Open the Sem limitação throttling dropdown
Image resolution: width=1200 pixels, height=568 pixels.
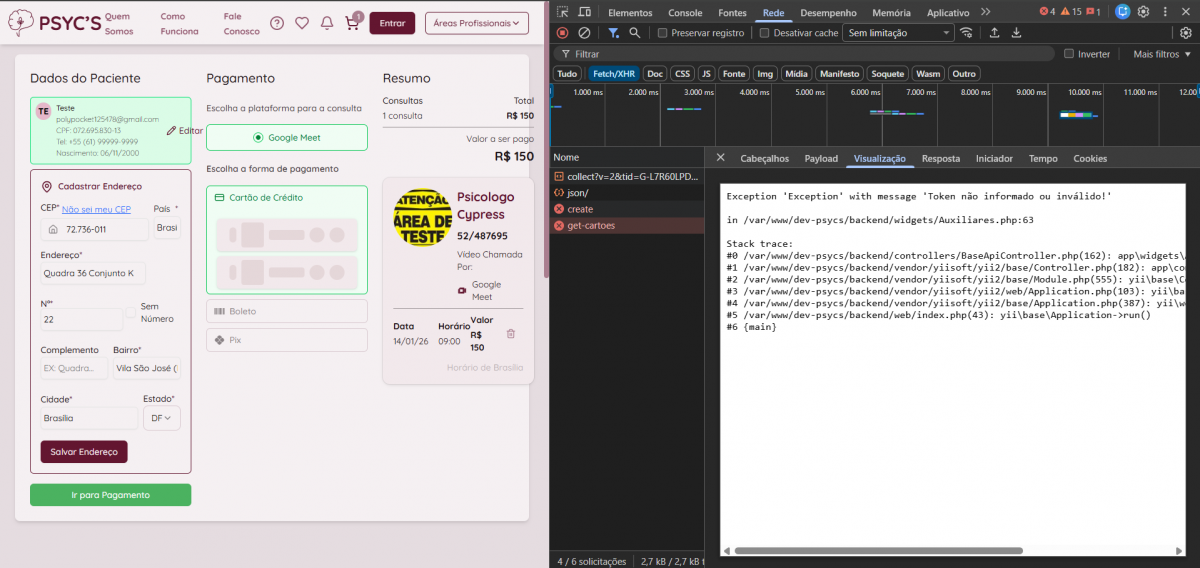(x=897, y=33)
